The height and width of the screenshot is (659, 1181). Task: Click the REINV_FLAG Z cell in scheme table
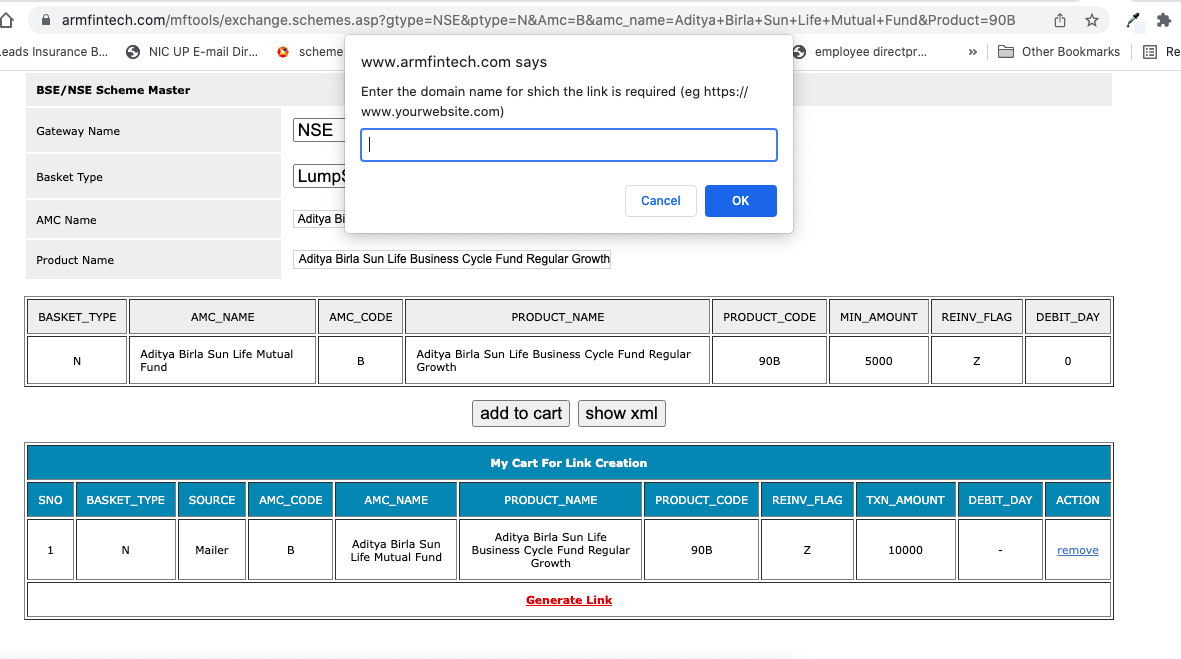click(x=977, y=361)
